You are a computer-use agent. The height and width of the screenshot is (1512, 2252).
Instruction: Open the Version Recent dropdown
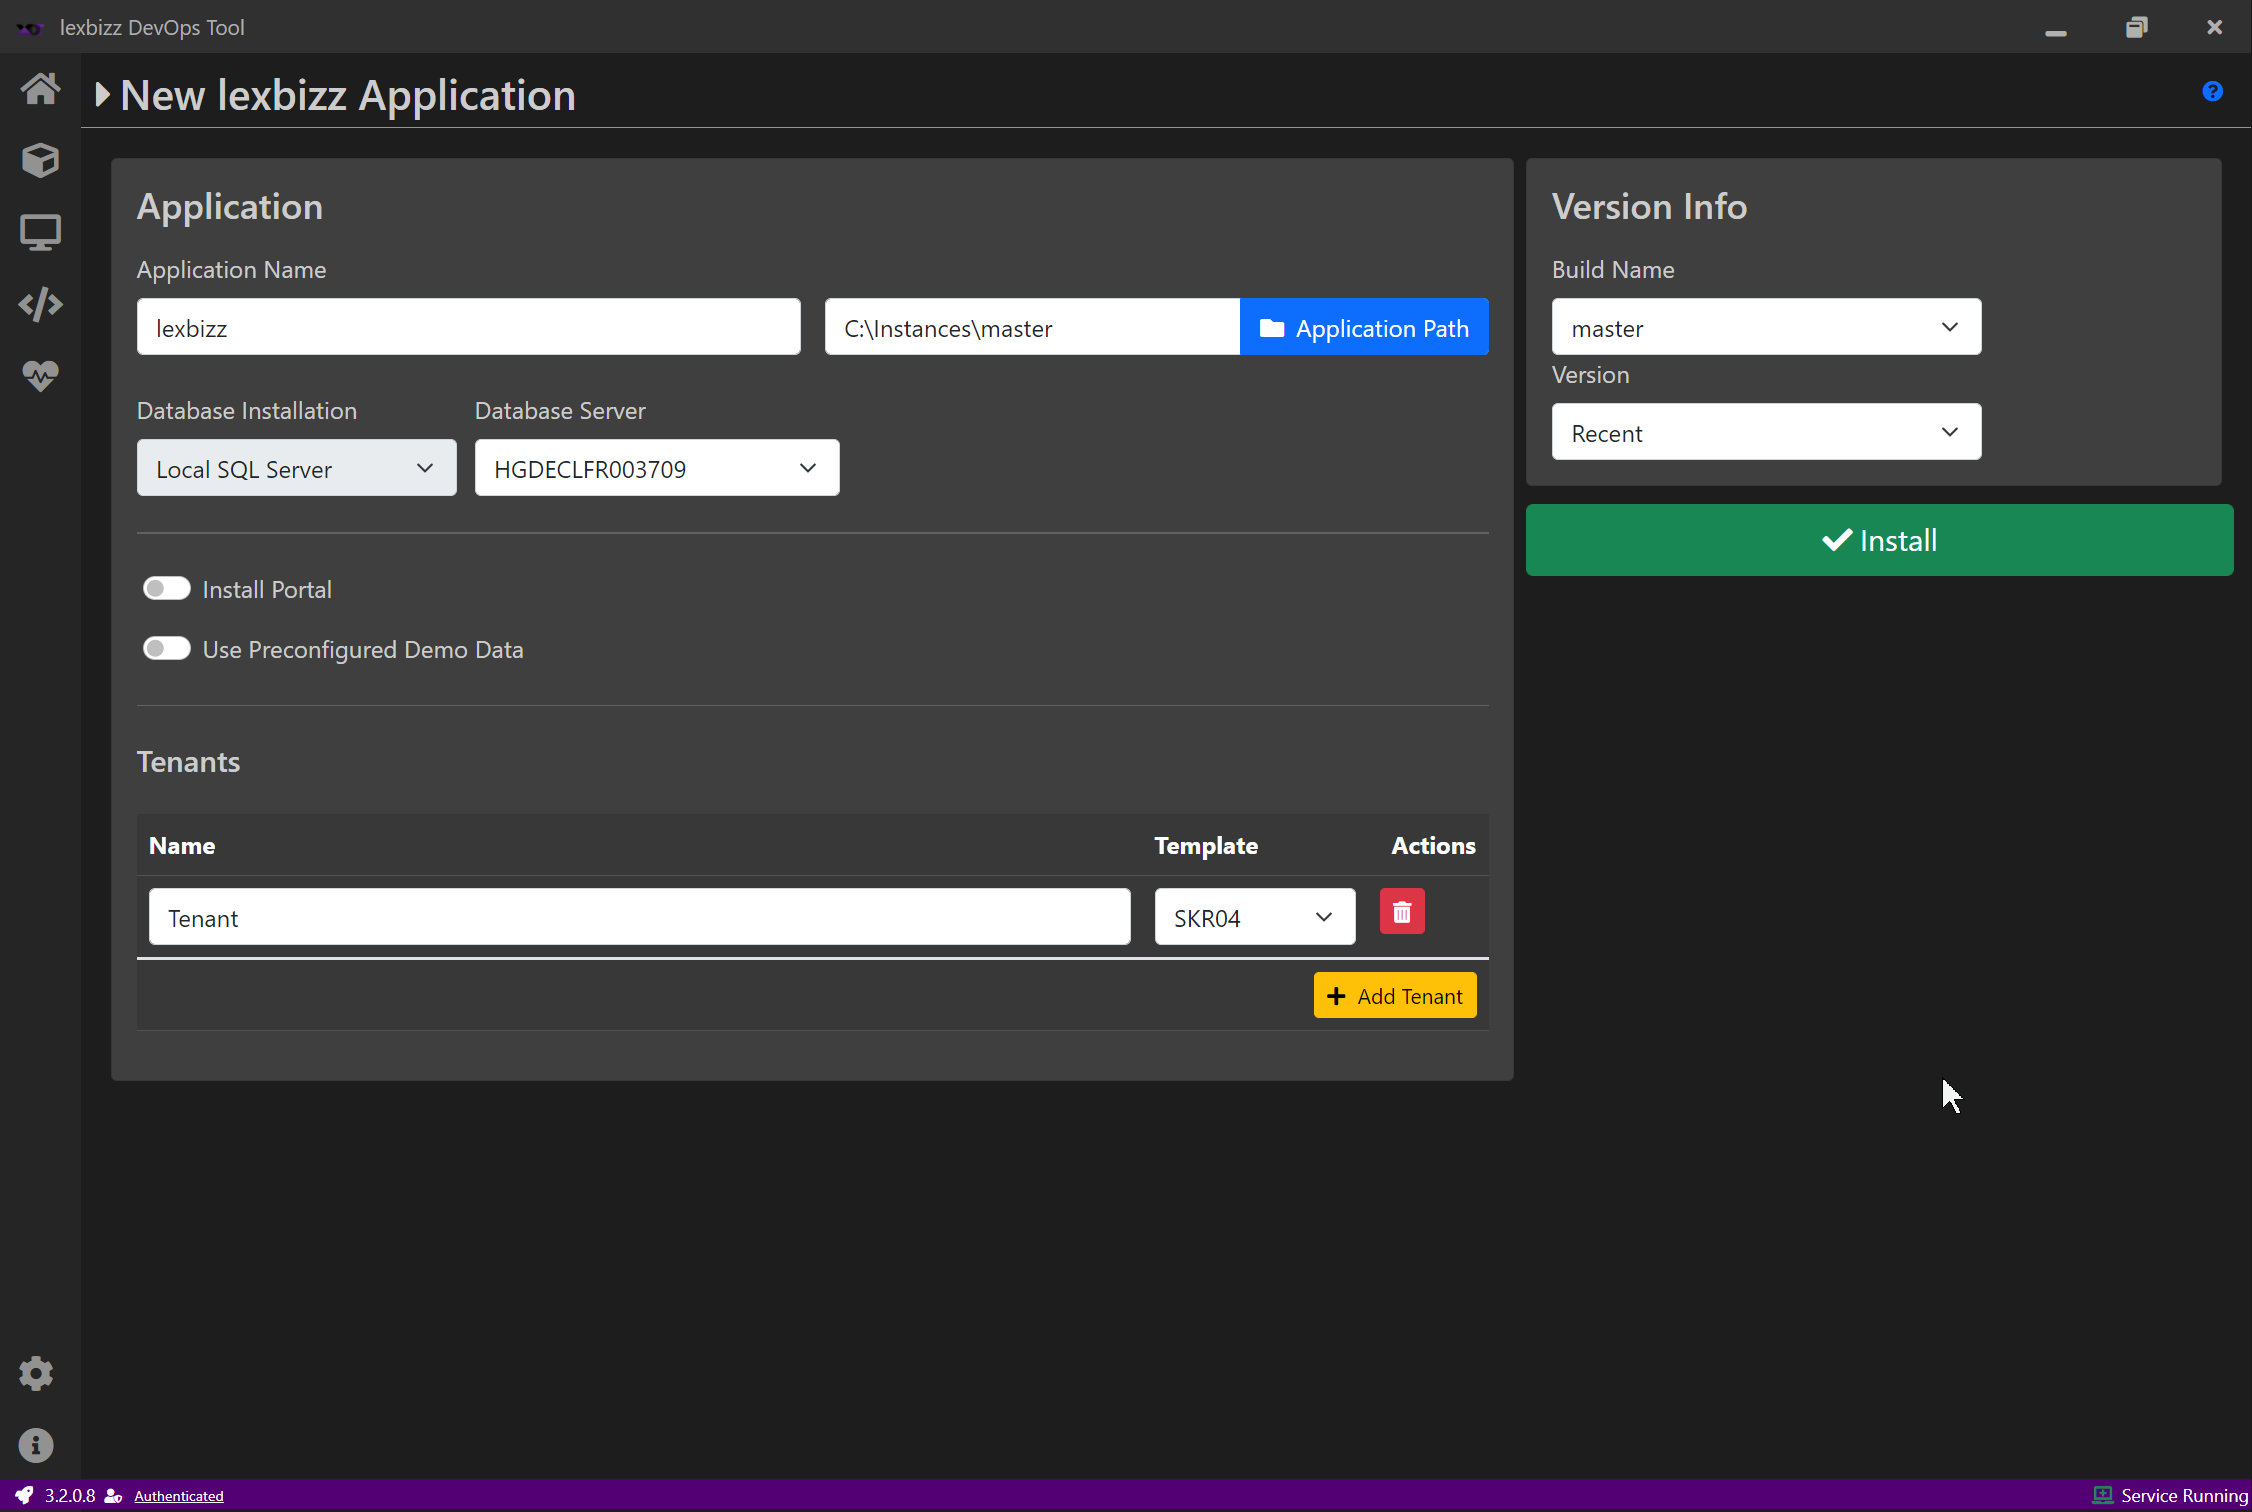tap(1766, 432)
